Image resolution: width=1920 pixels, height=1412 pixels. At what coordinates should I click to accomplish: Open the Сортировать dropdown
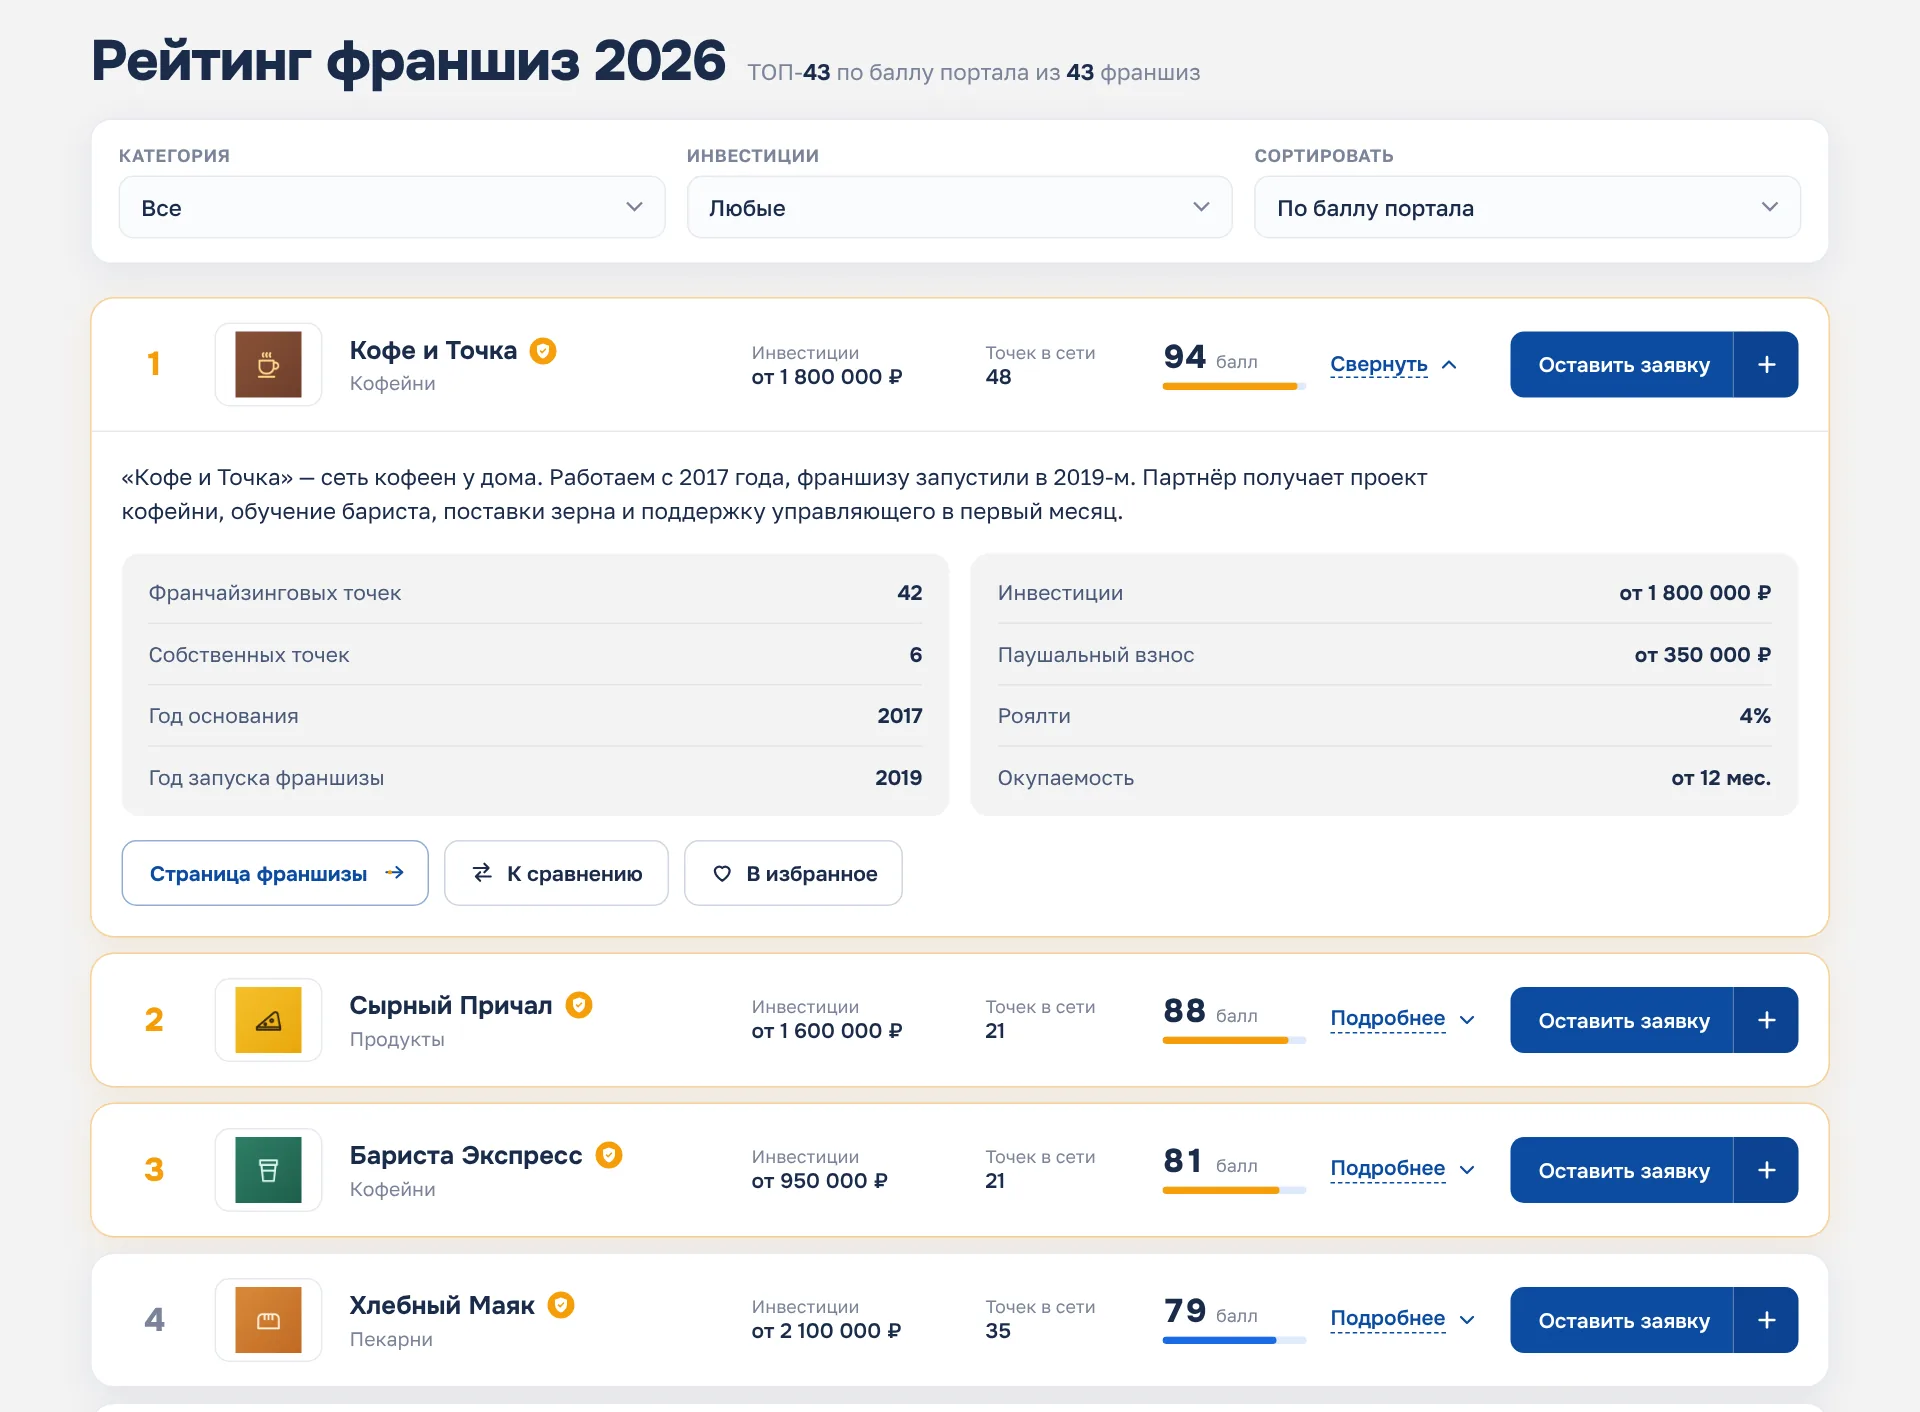point(1527,208)
